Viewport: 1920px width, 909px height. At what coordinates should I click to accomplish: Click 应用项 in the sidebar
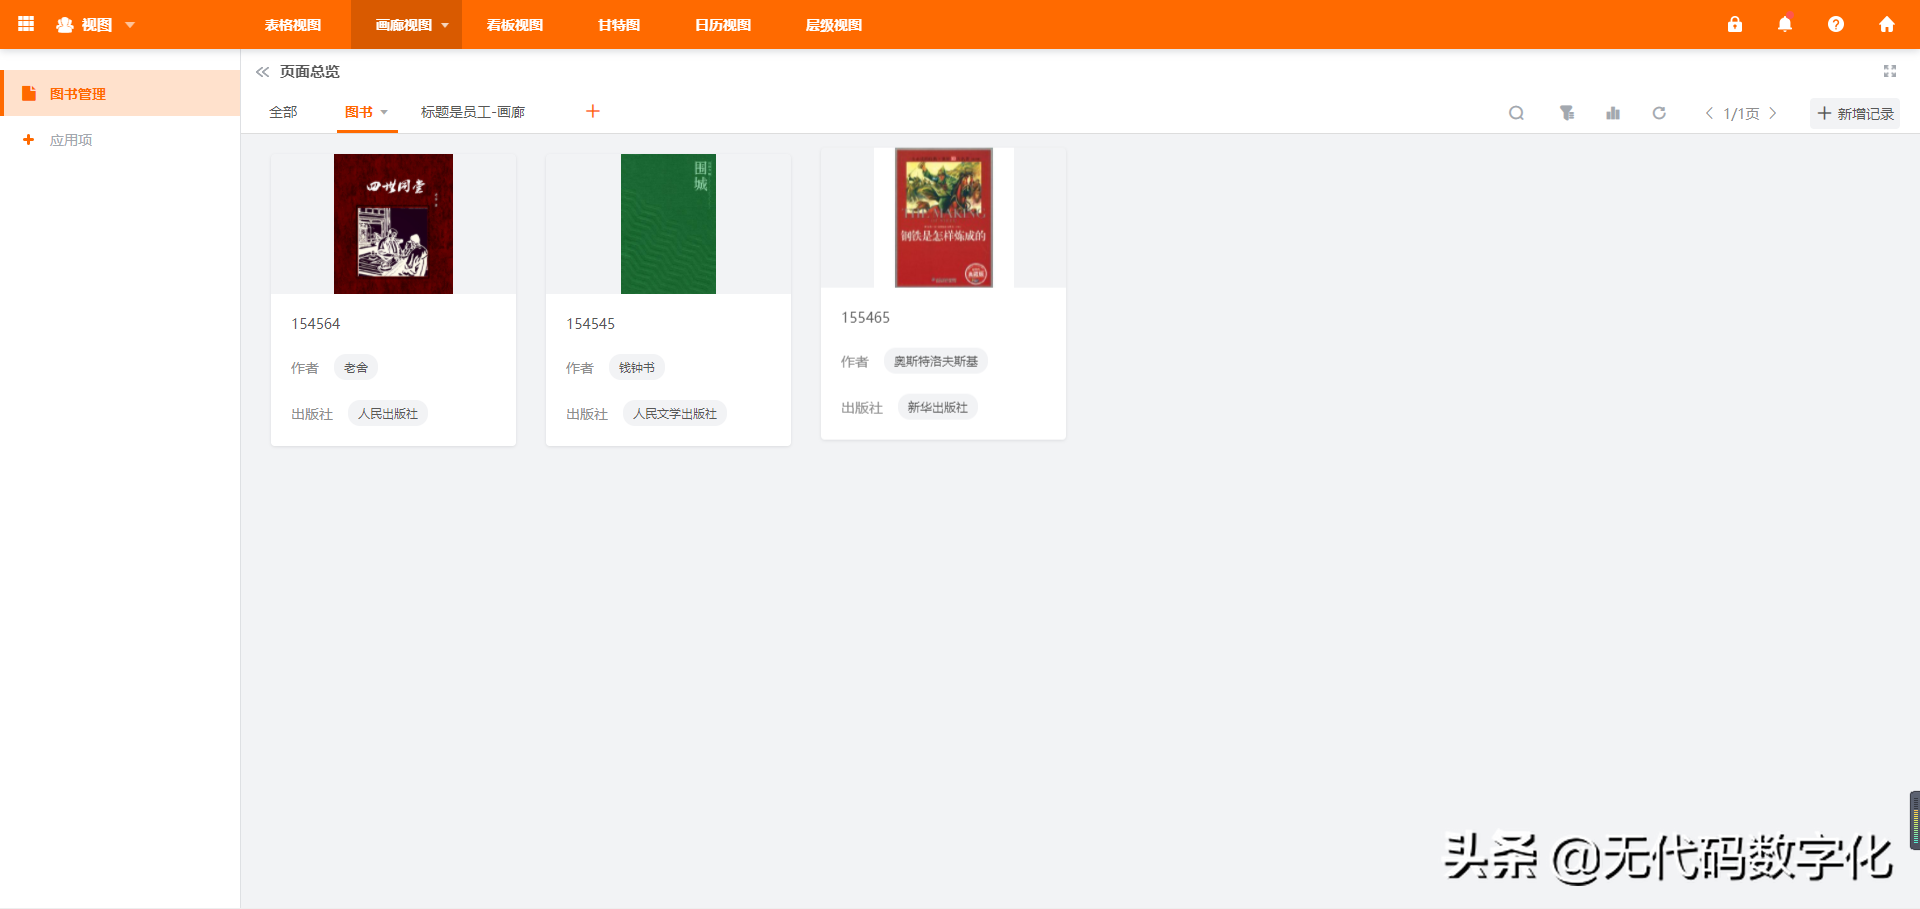(71, 140)
